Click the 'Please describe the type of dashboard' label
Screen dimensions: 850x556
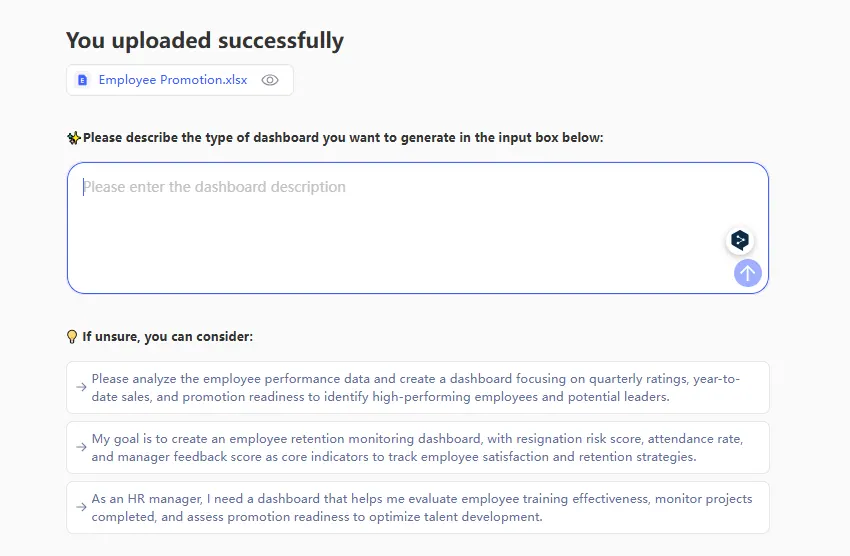[343, 138]
